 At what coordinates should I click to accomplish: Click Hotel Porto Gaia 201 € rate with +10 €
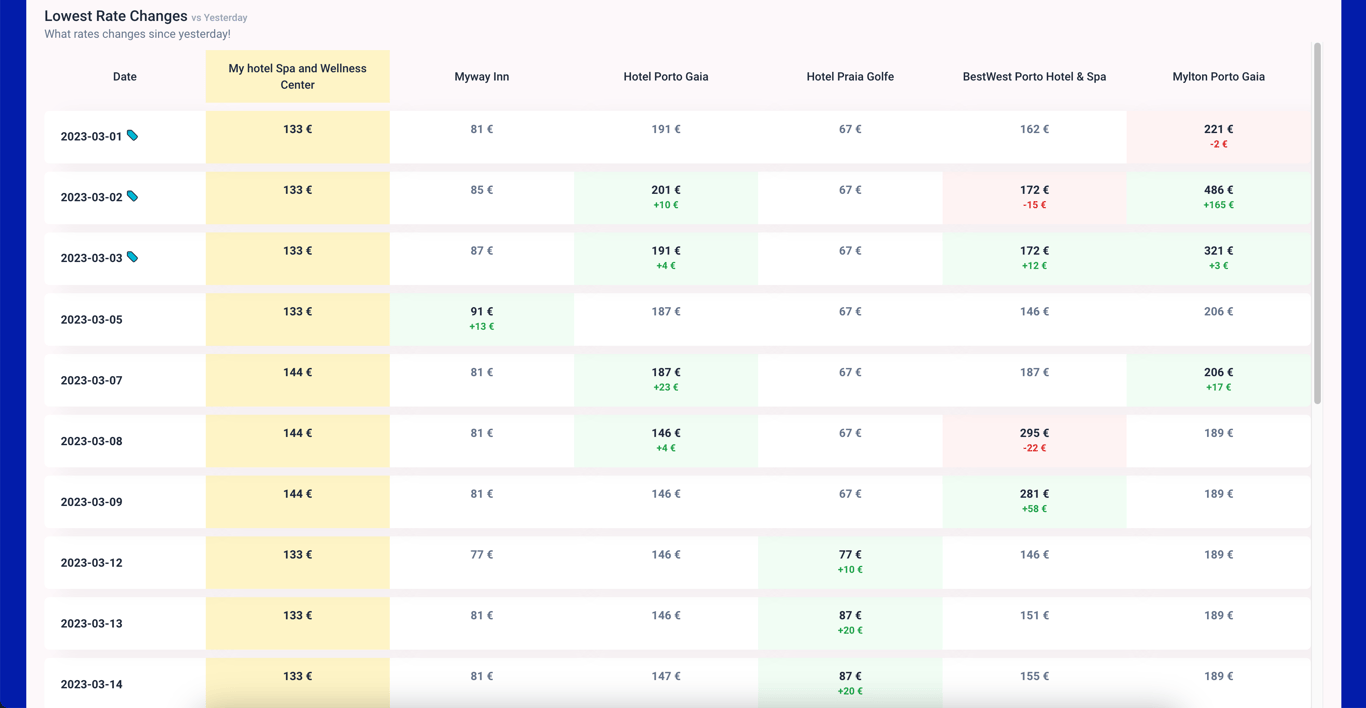pos(666,198)
